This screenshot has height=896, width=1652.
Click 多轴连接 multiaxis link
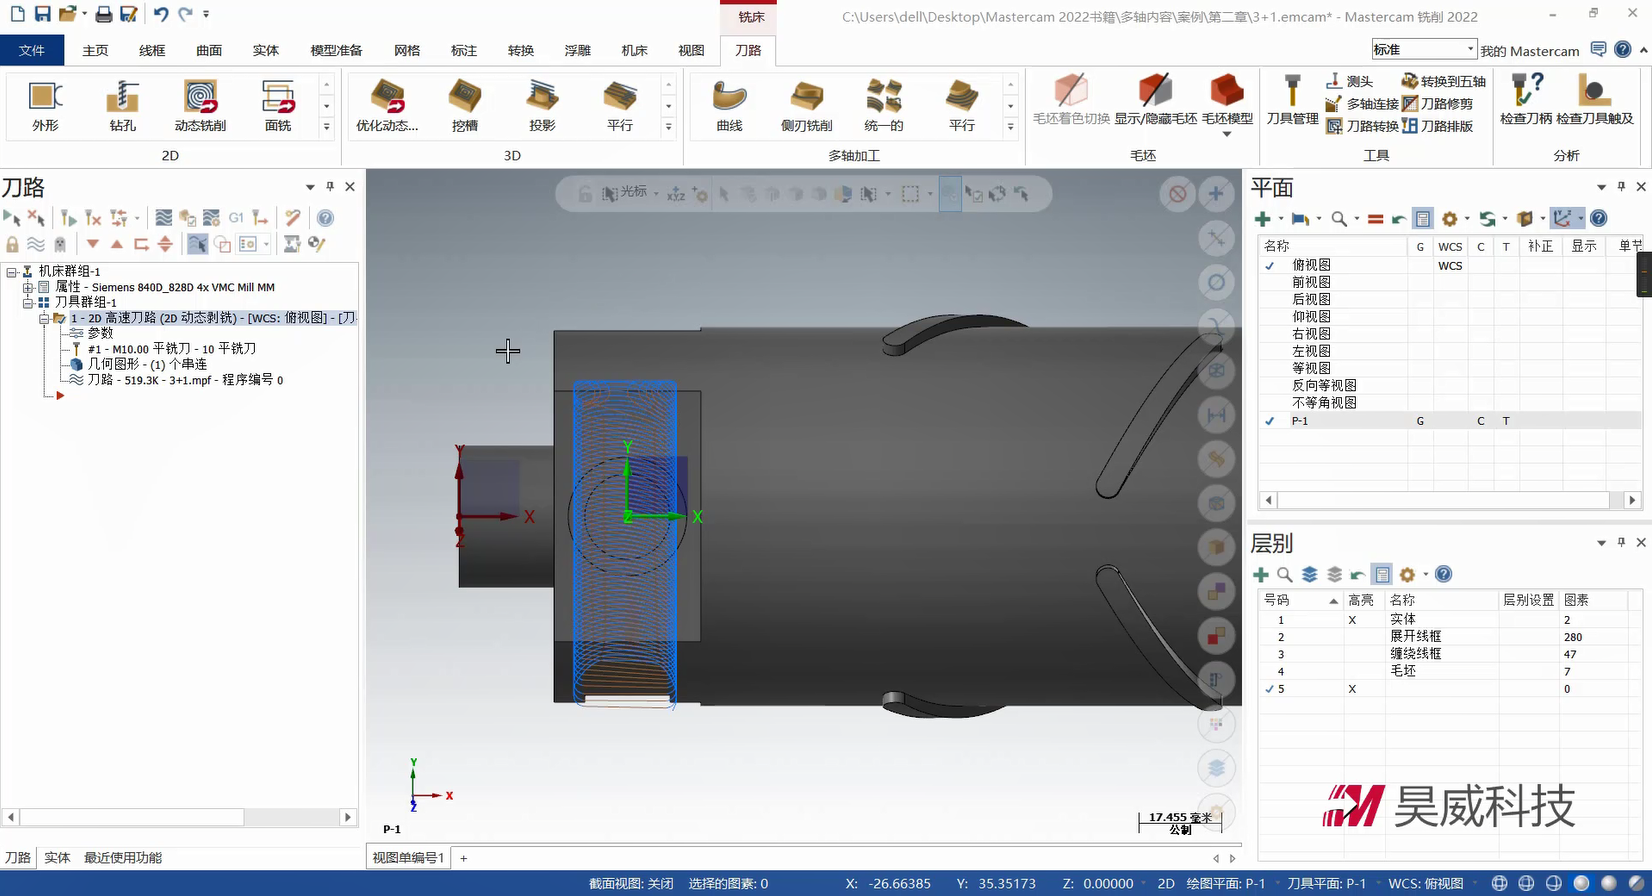(x=1362, y=103)
